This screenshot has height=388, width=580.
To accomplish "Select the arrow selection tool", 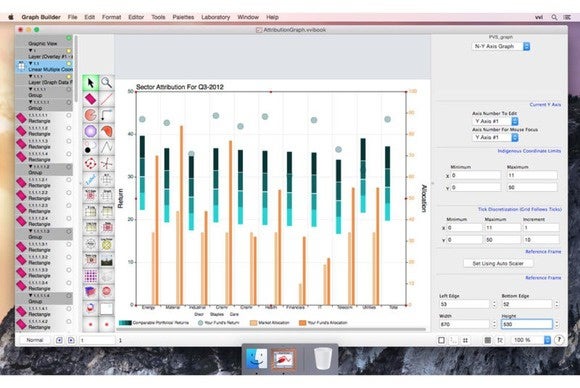I will (91, 82).
